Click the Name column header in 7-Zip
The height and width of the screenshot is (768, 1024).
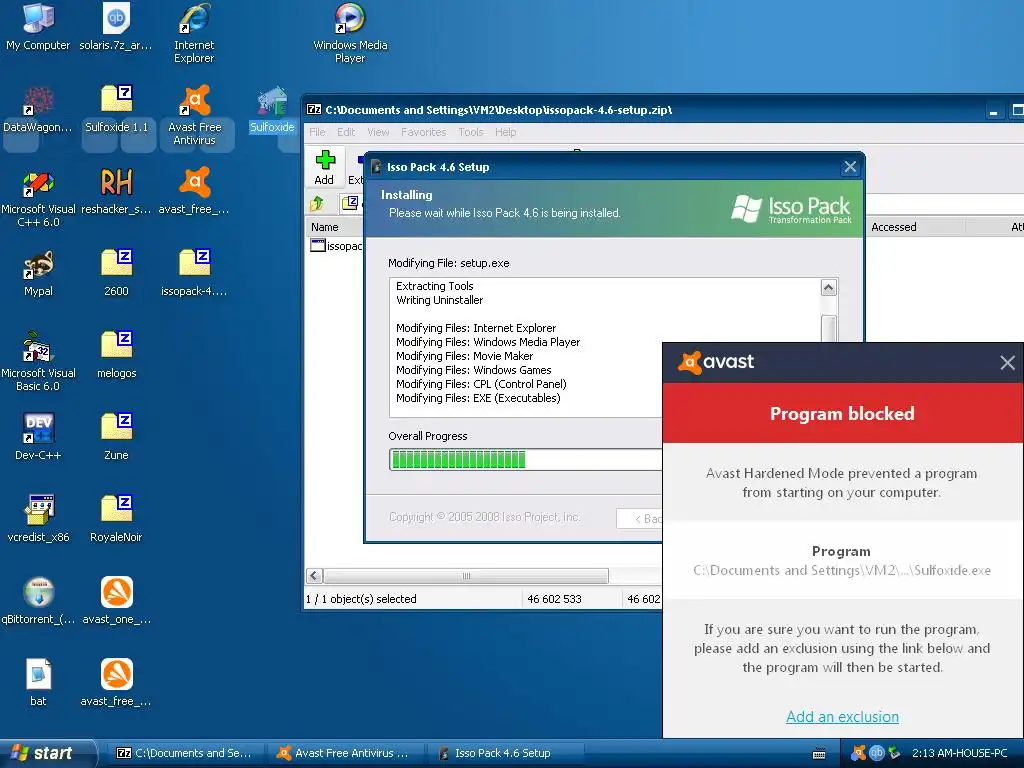point(334,227)
